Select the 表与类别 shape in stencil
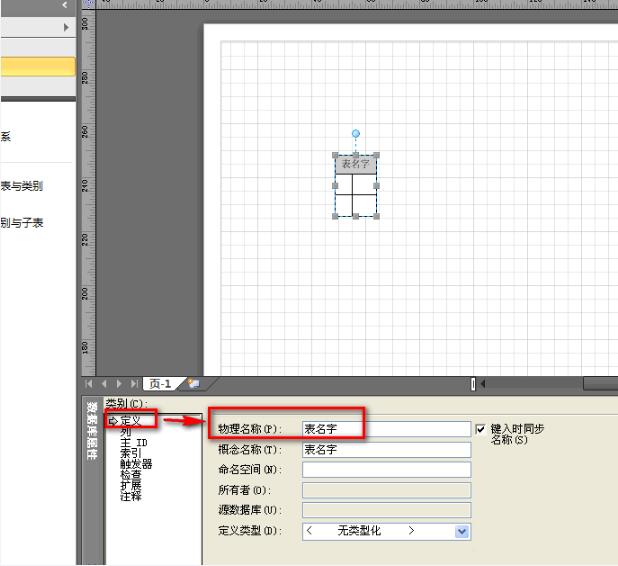 21,186
